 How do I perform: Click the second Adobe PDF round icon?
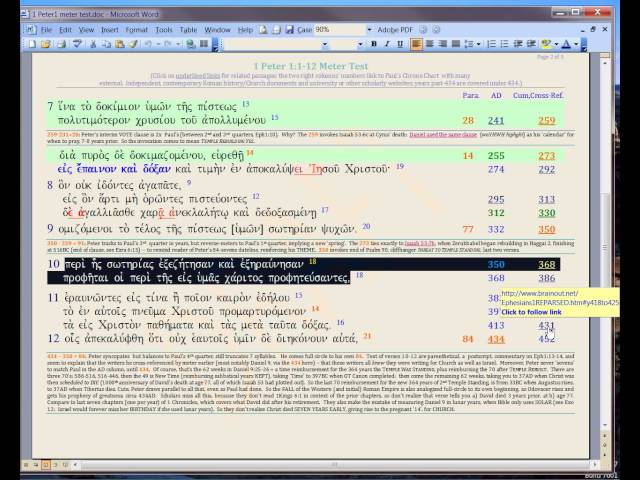click(x=436, y=30)
